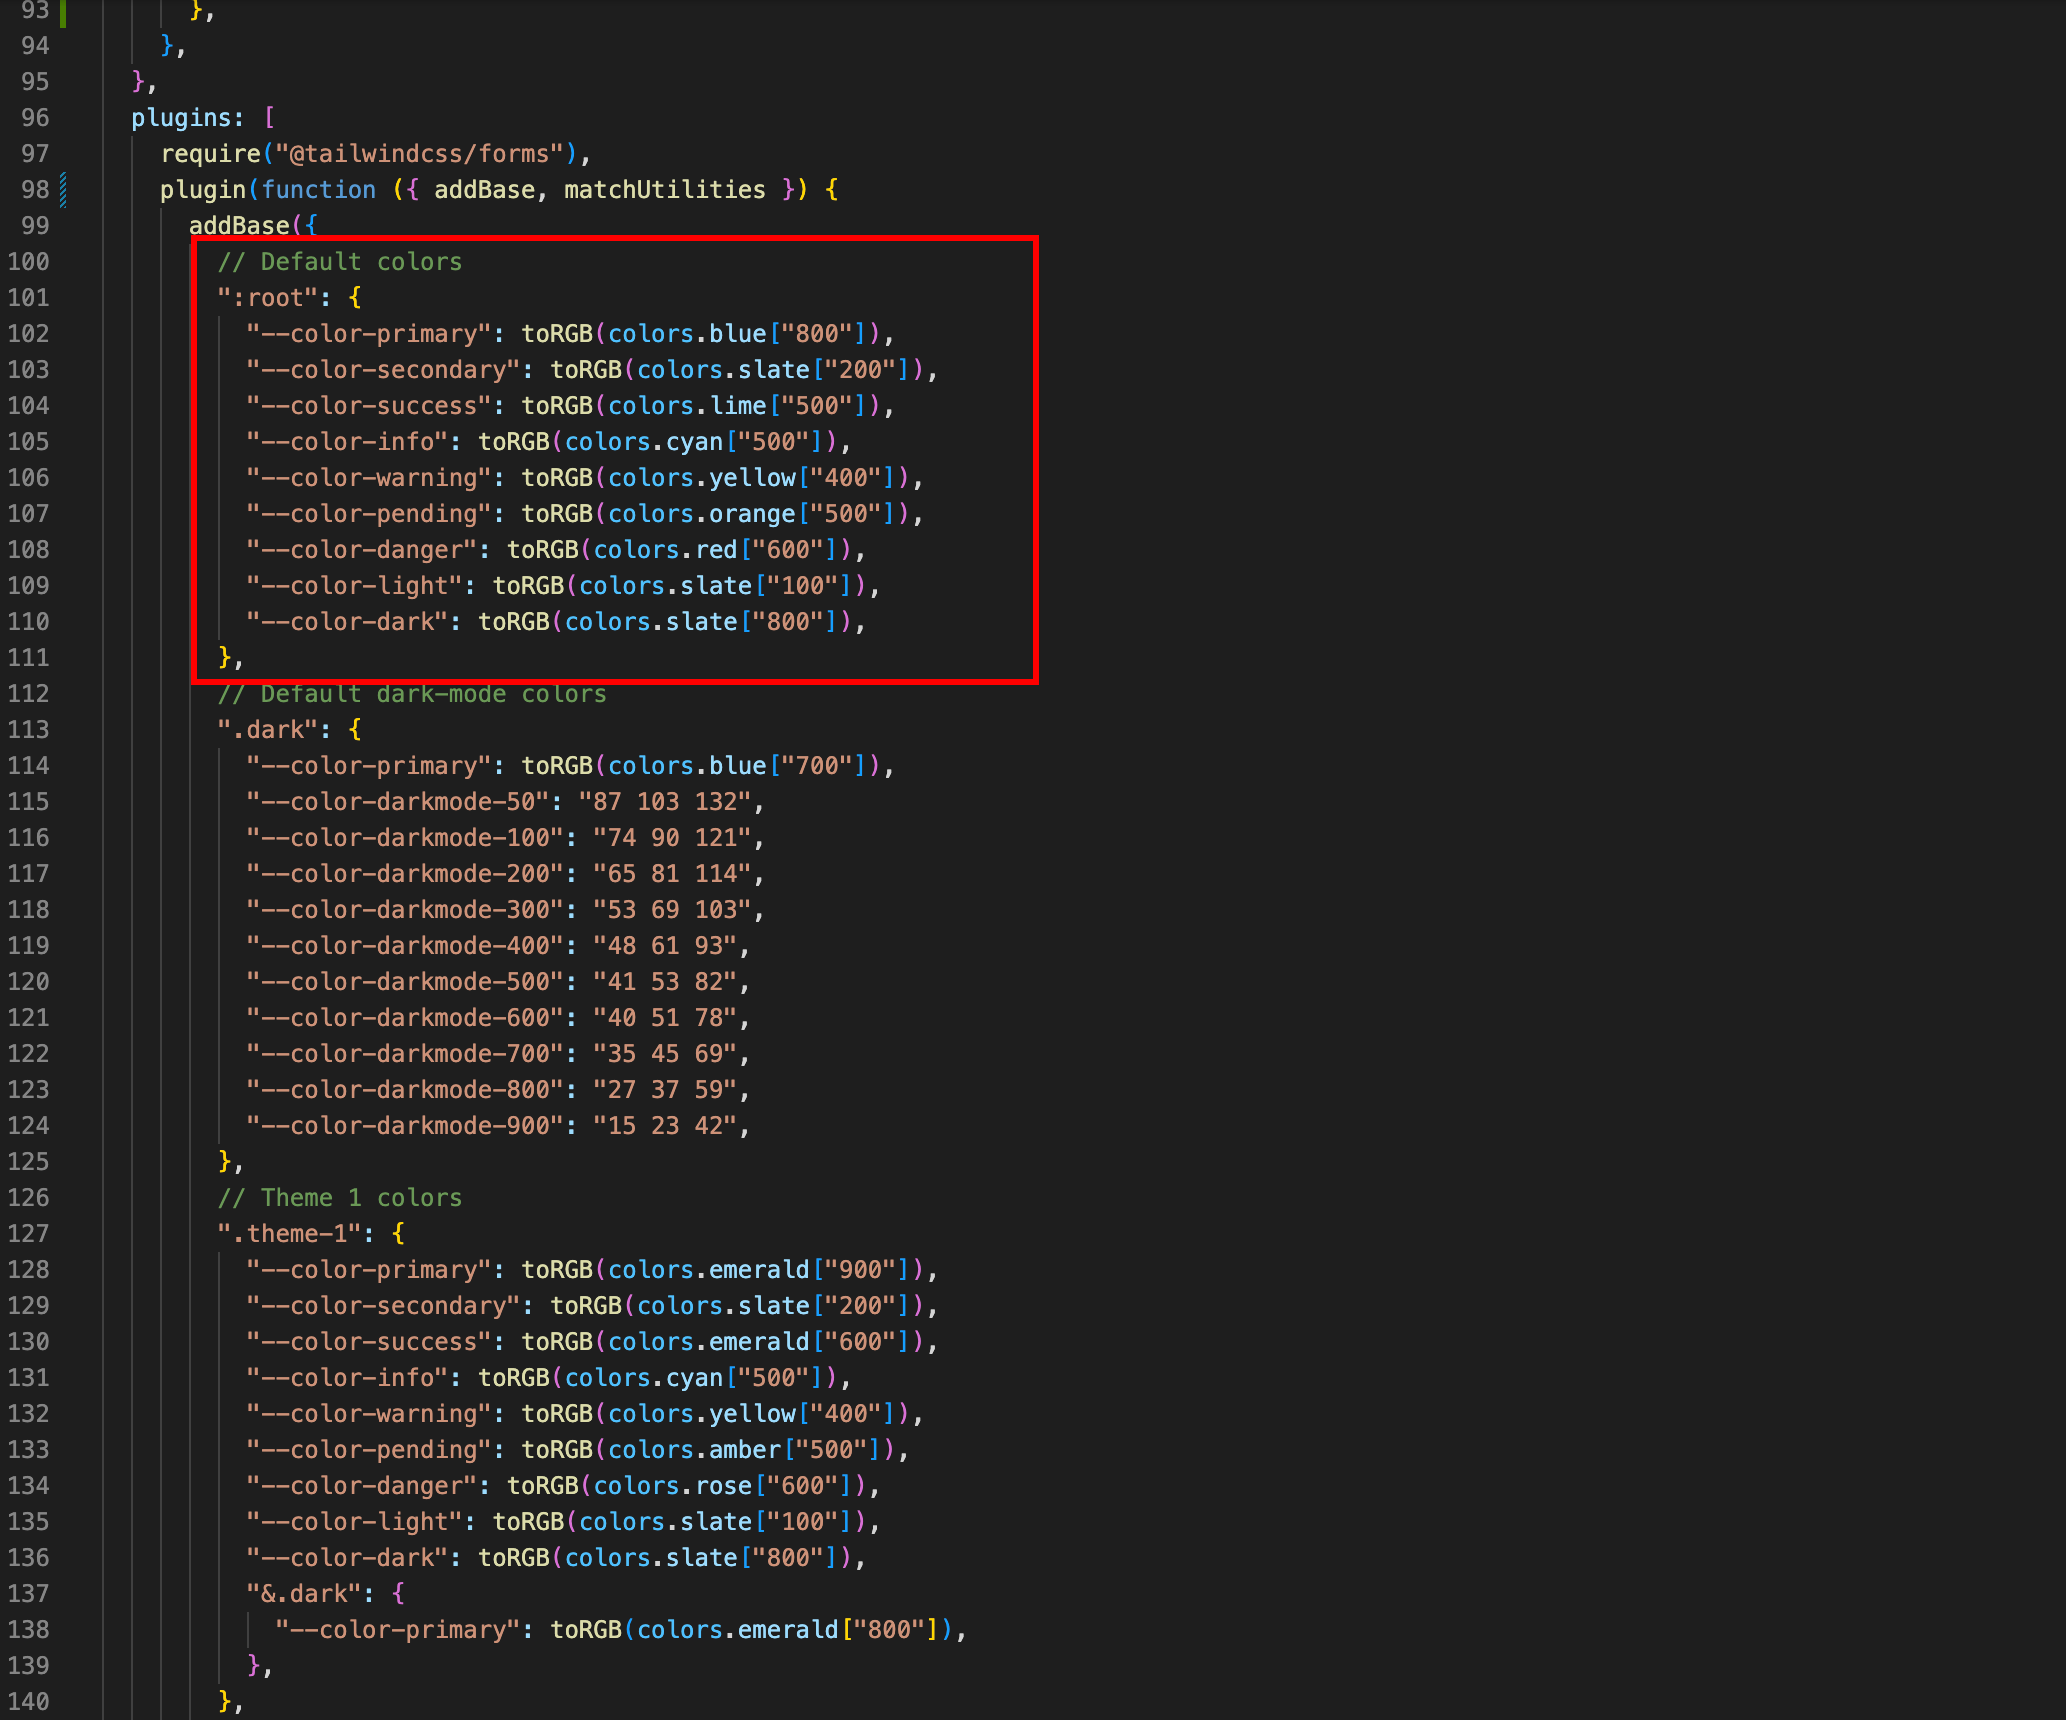Place cursor on the "// Default colors" comment
Screen dimensions: 2066x1720
340,262
